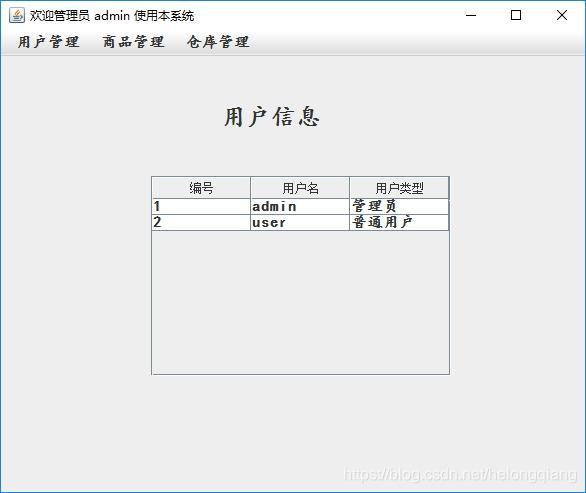This screenshot has height=493, width=586.
Task: Click the 用户名 column header
Action: (x=300, y=188)
